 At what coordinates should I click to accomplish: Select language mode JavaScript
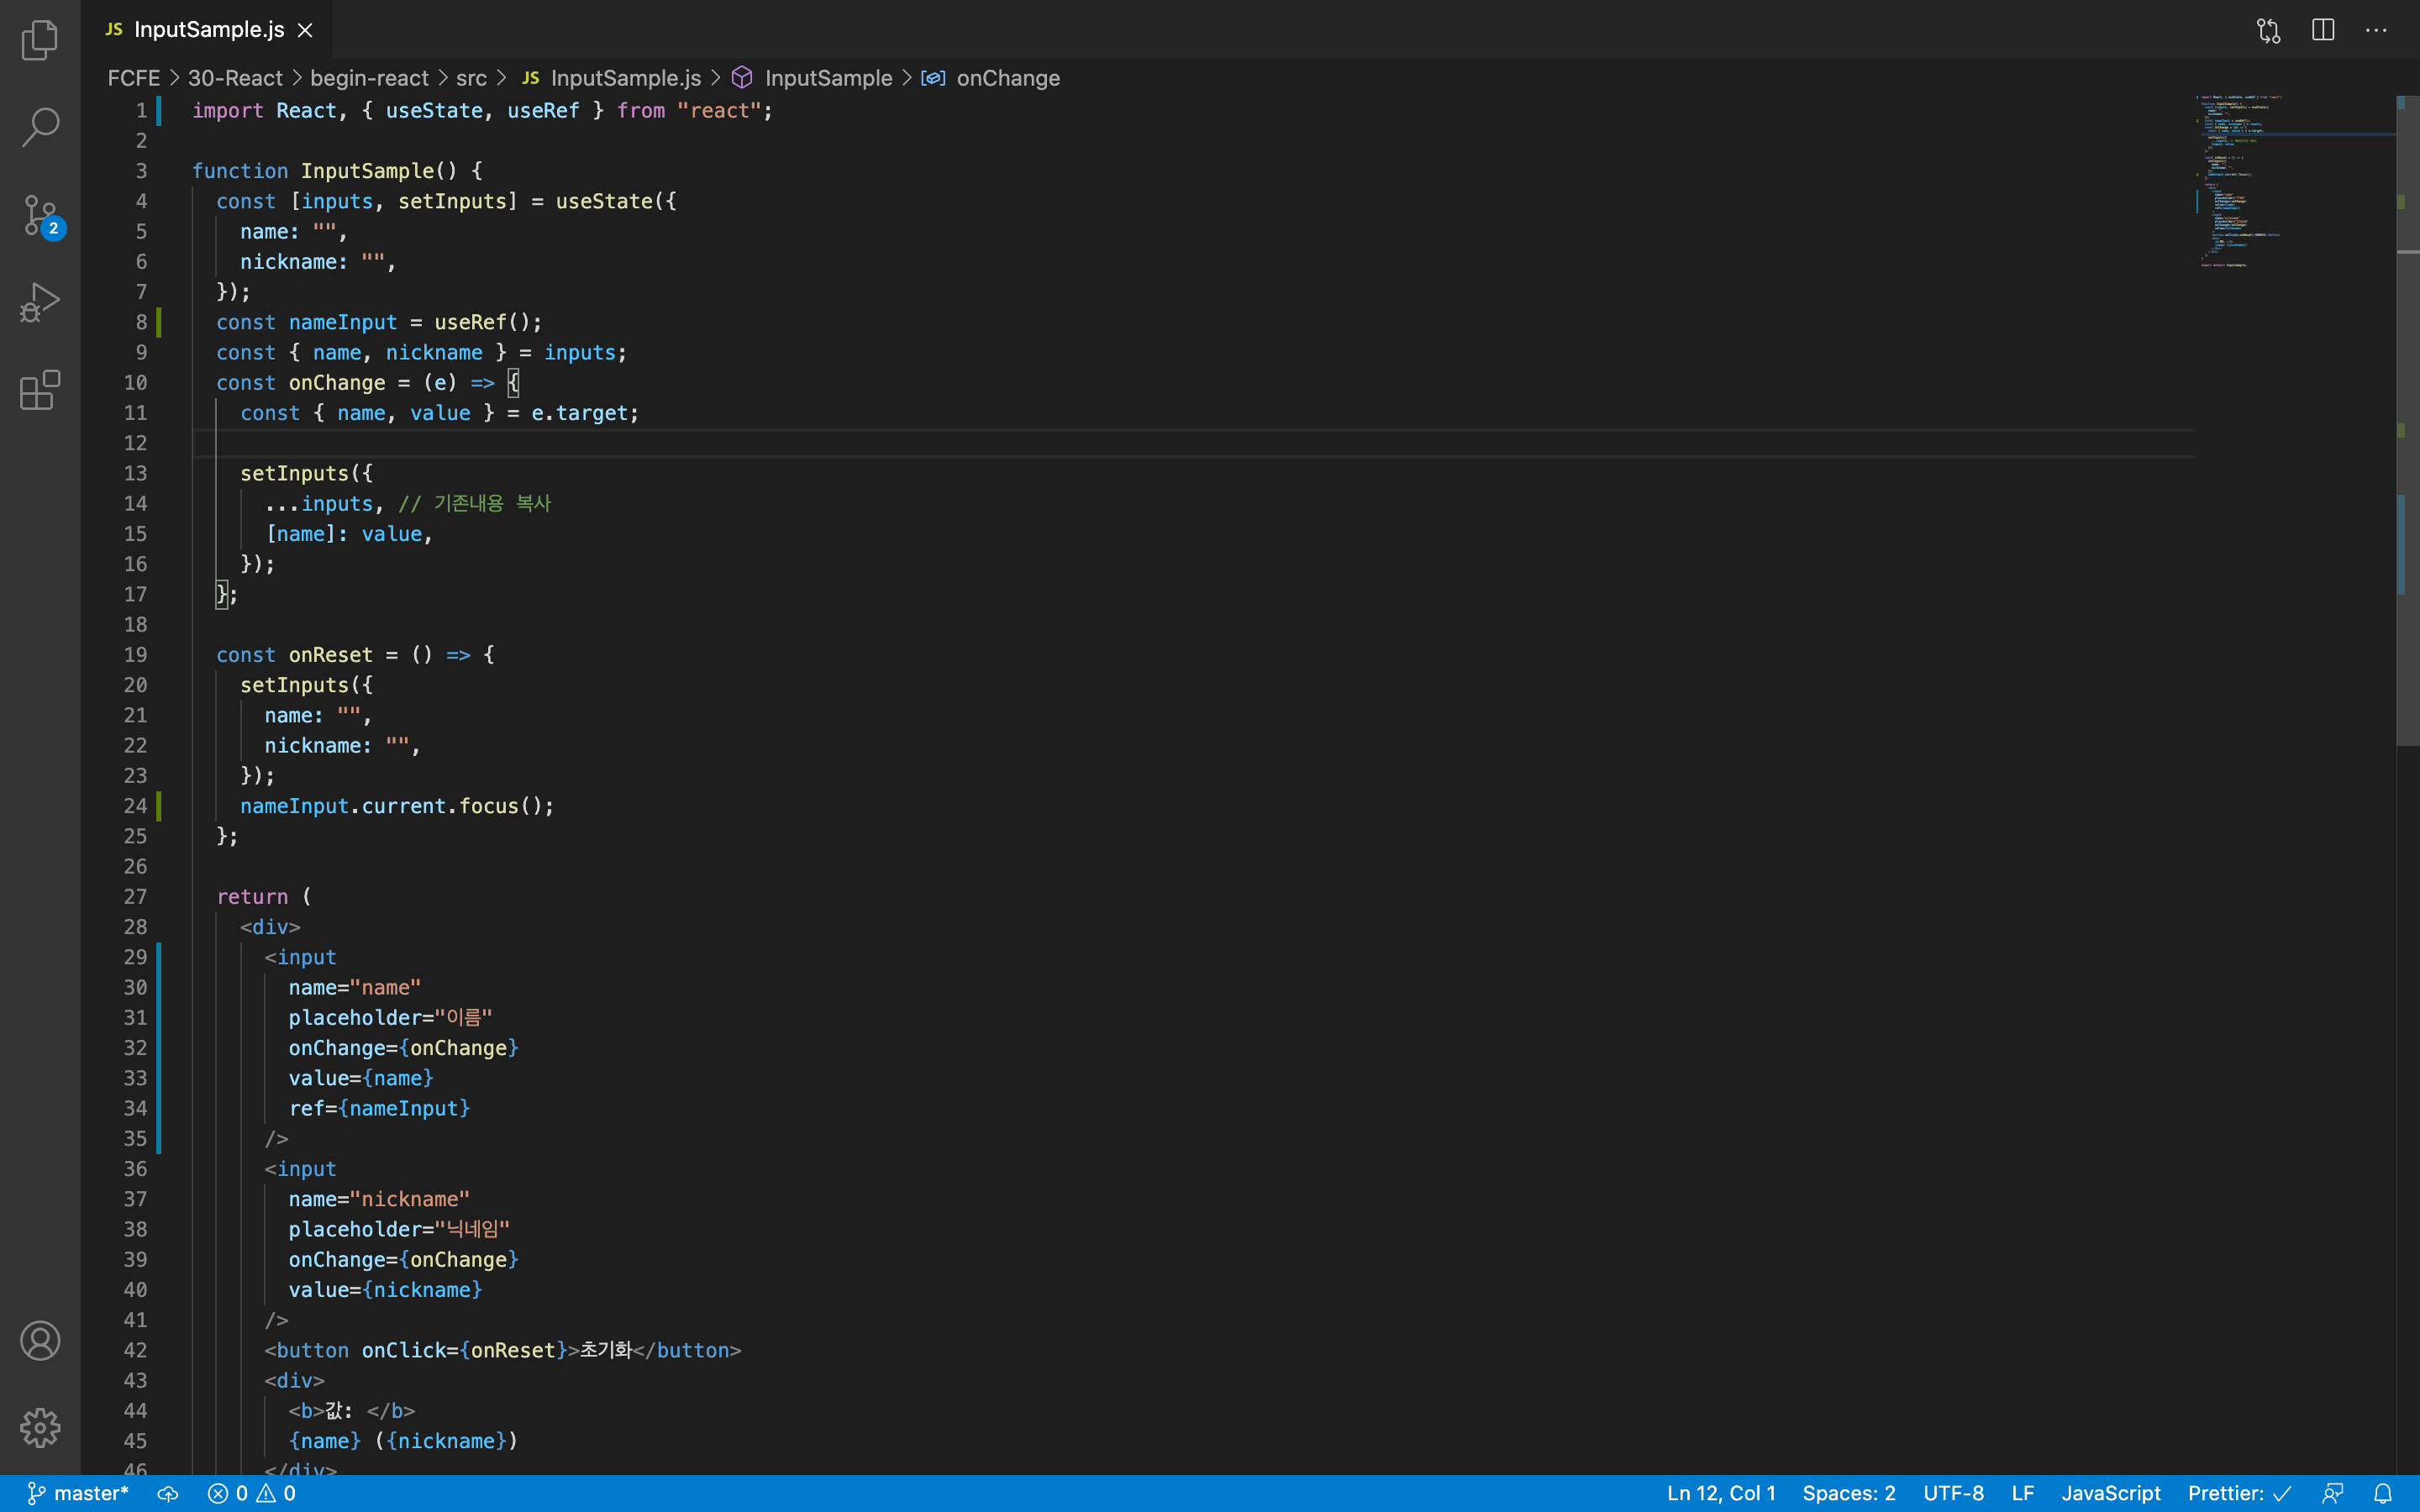(x=2110, y=1493)
